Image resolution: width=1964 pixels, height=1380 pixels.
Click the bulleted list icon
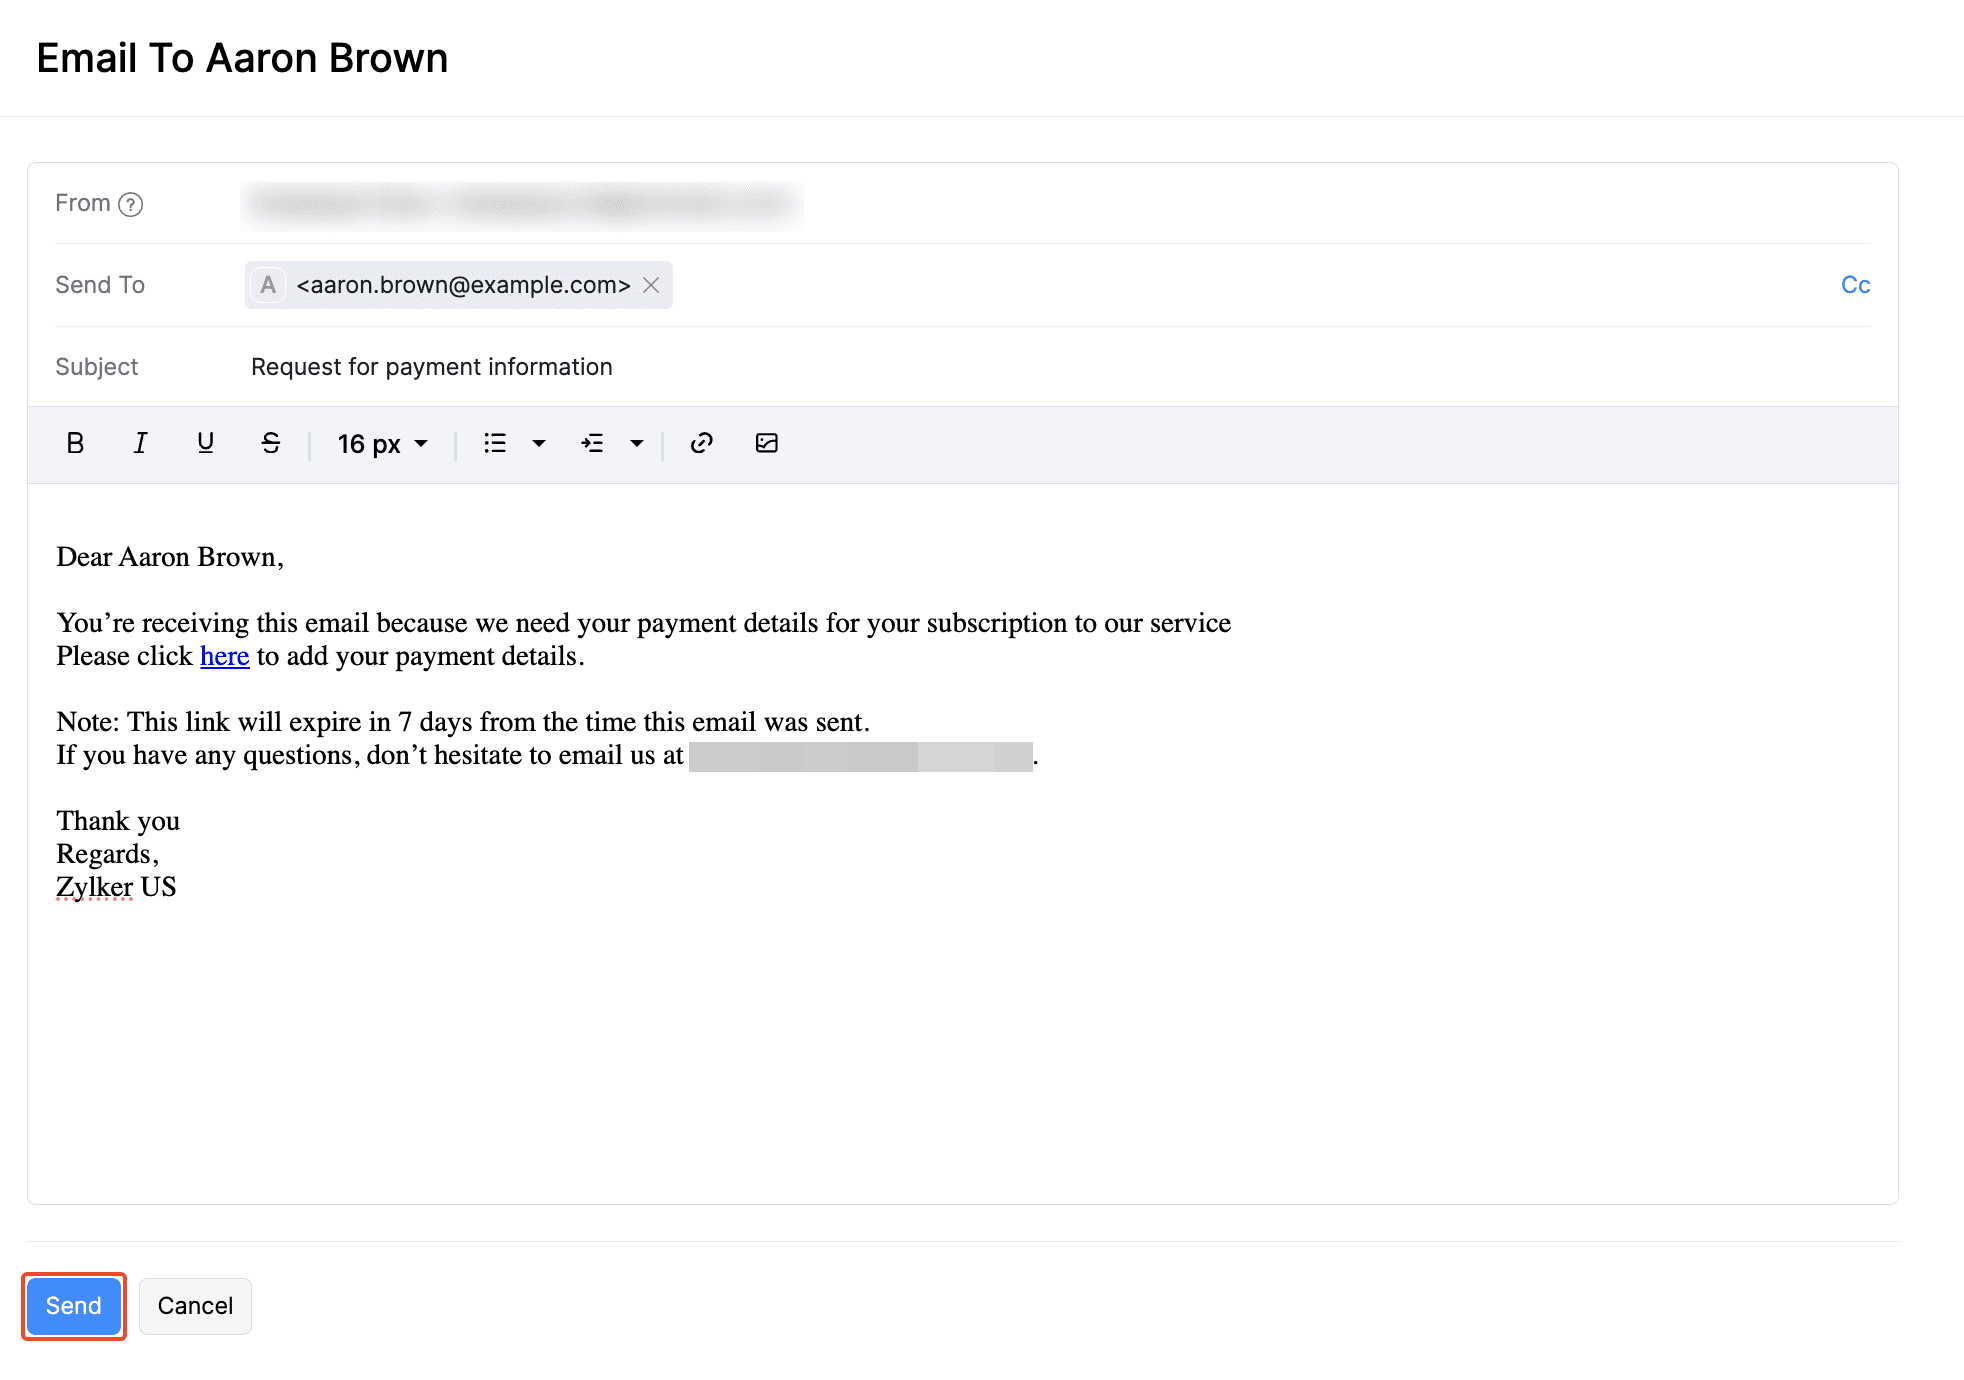point(495,443)
